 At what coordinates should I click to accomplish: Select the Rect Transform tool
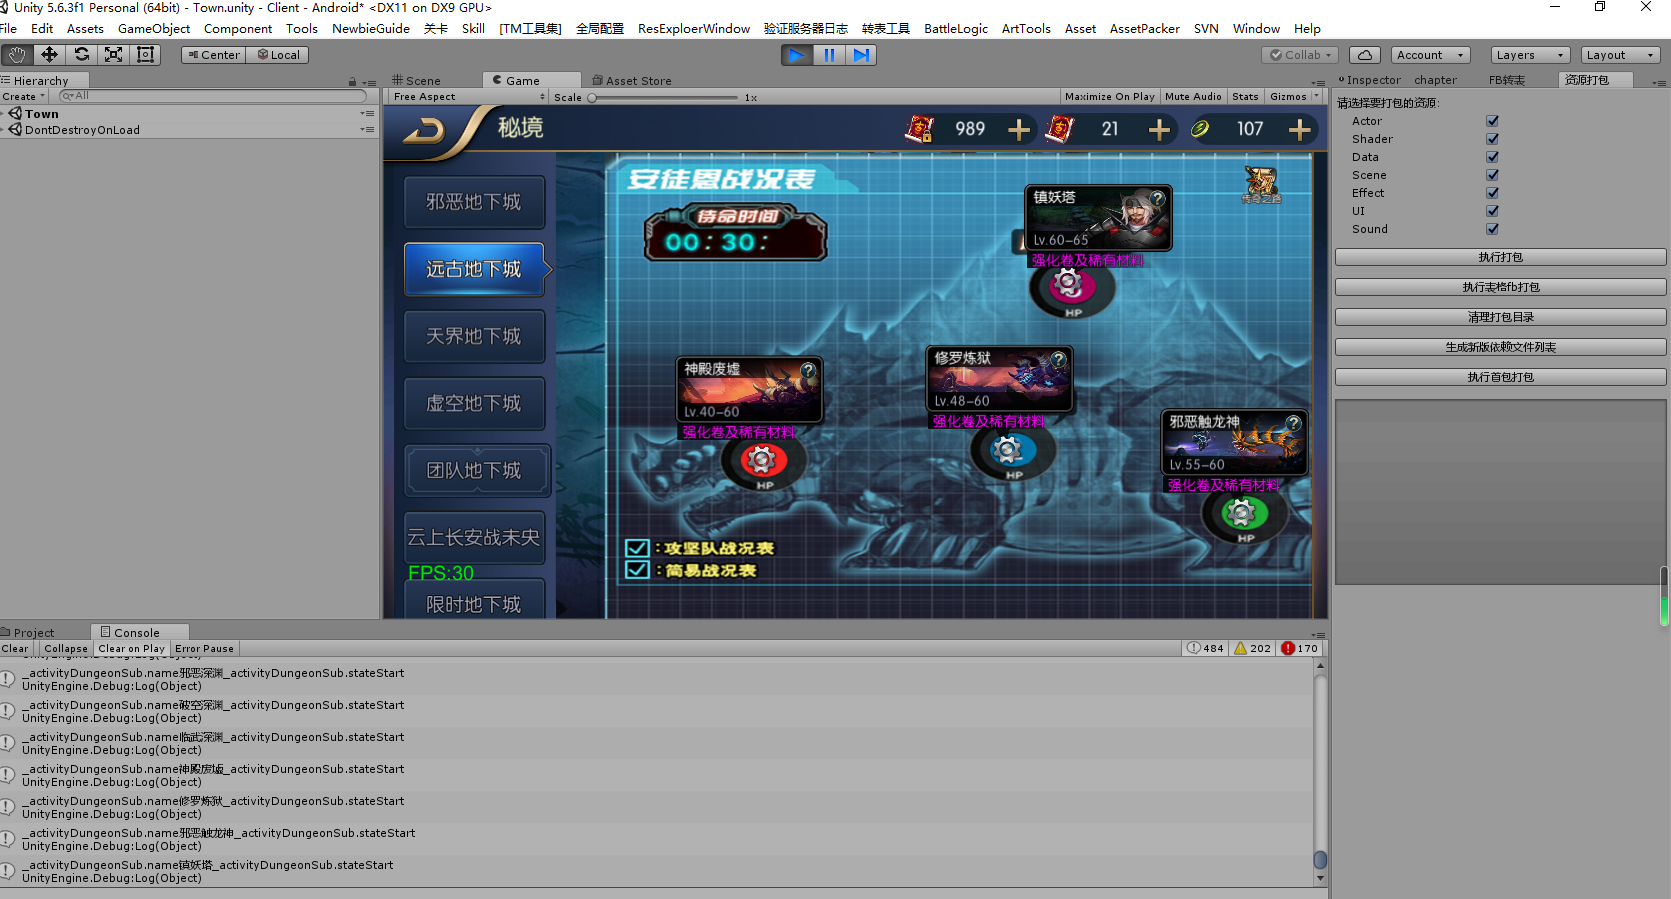(x=146, y=55)
